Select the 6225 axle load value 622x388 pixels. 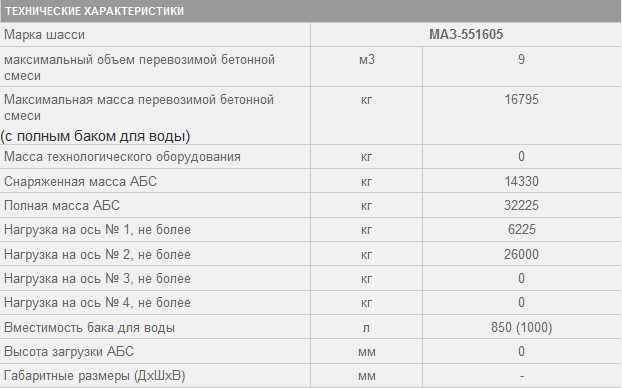pos(522,230)
